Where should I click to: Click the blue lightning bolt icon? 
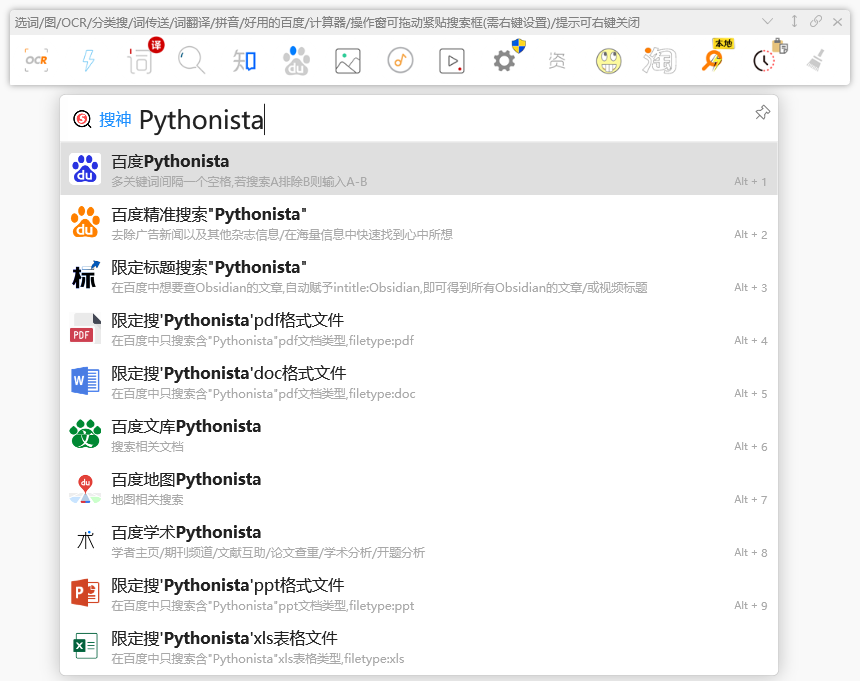(x=88, y=60)
